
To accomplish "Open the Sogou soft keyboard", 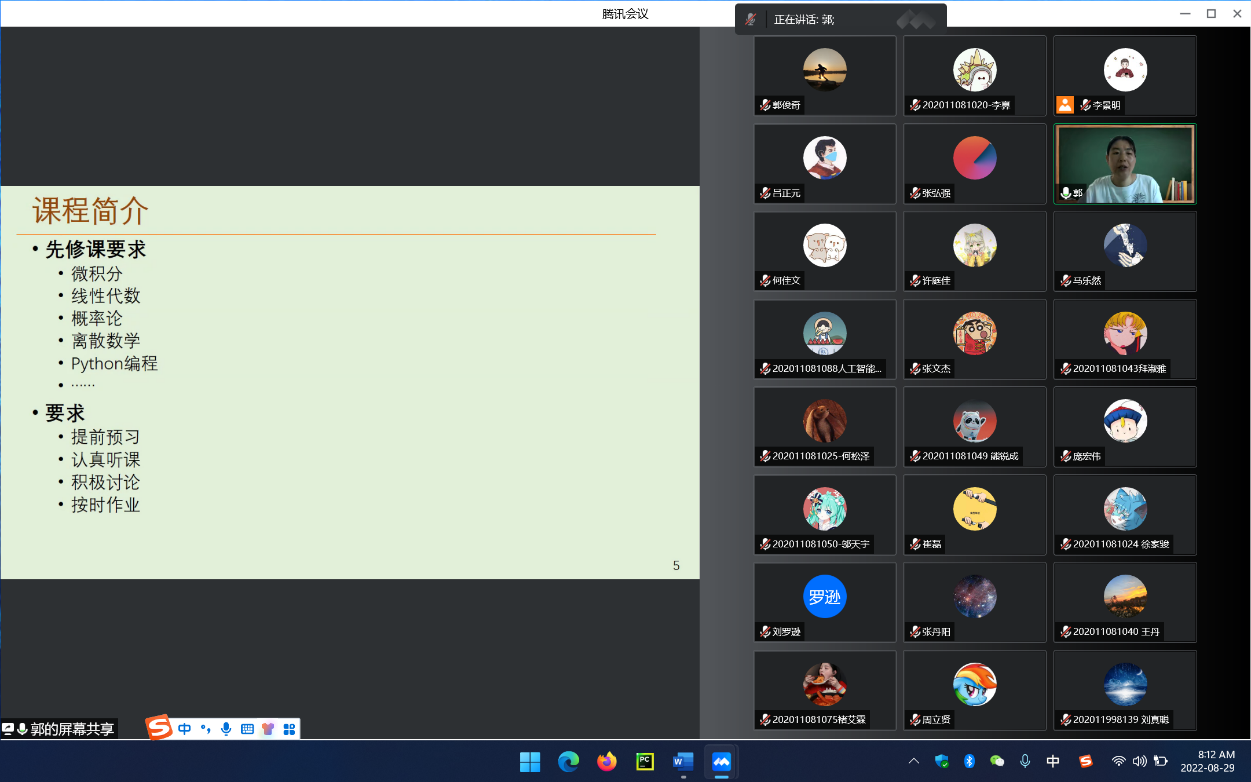I will click(x=247, y=729).
